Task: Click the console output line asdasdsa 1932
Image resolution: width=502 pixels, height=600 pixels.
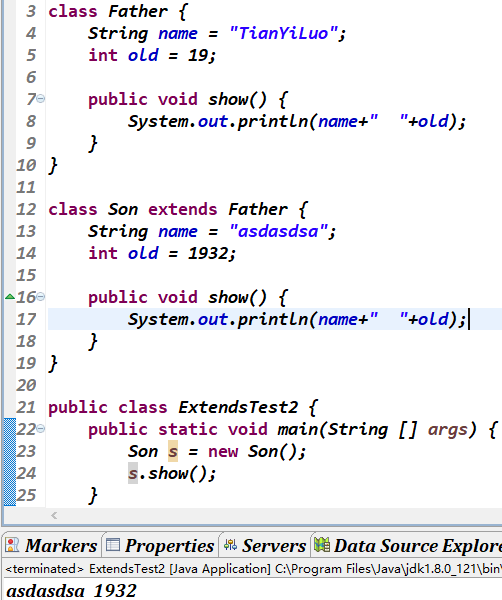Action: point(72,590)
